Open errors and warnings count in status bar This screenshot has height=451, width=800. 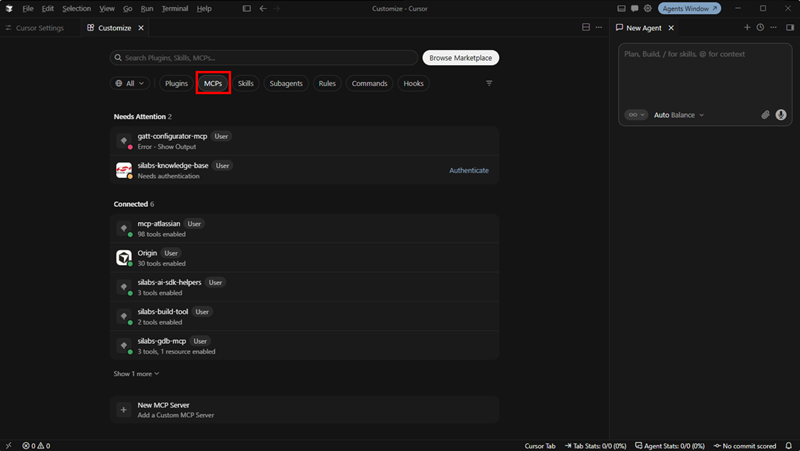(x=36, y=445)
